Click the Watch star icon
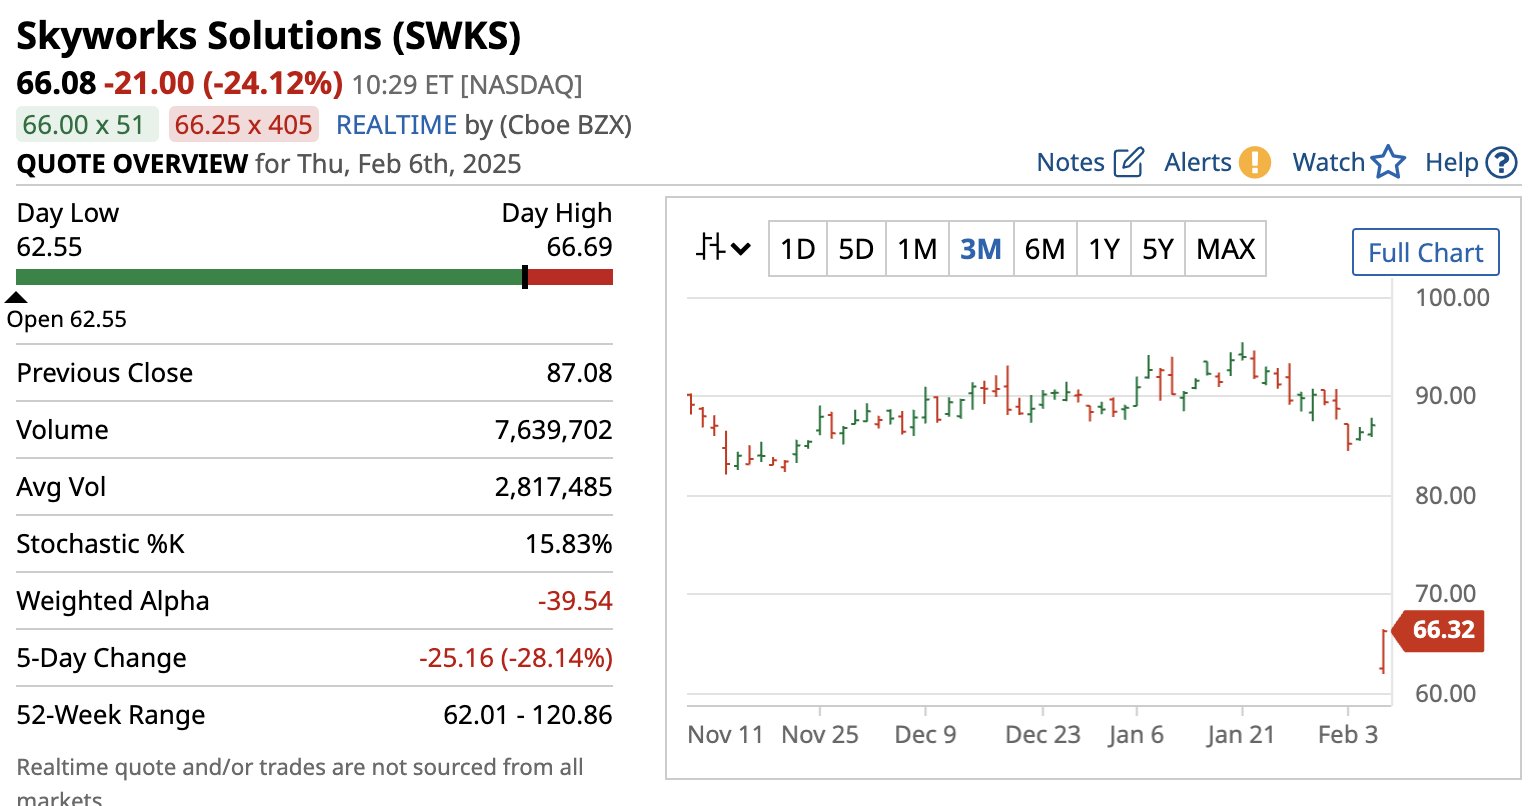Viewport: 1532px width, 806px height. click(1389, 162)
